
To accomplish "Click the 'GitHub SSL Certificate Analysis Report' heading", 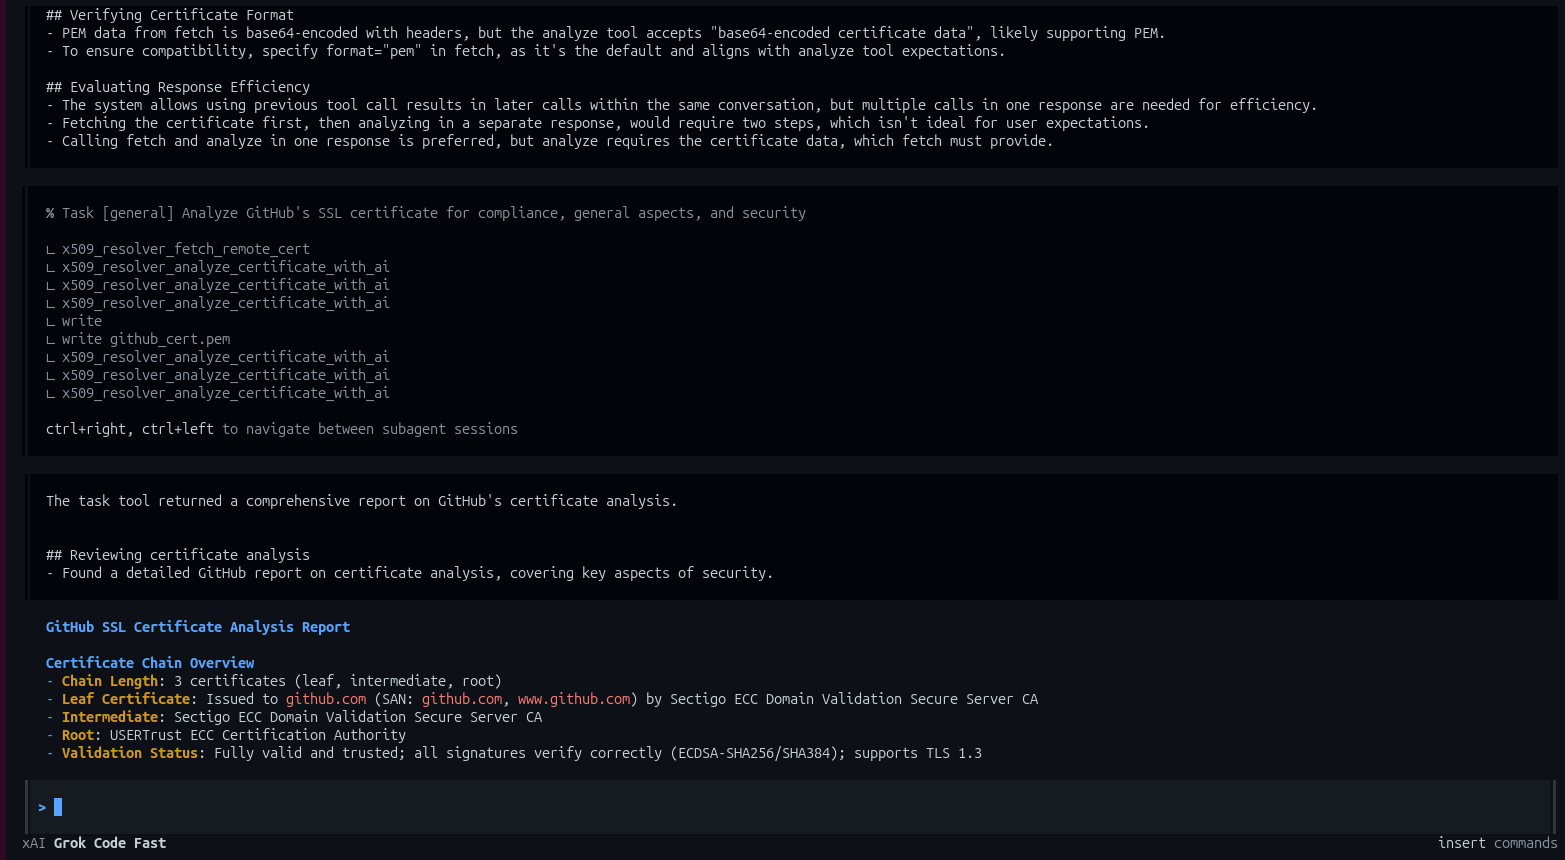I will point(198,627).
